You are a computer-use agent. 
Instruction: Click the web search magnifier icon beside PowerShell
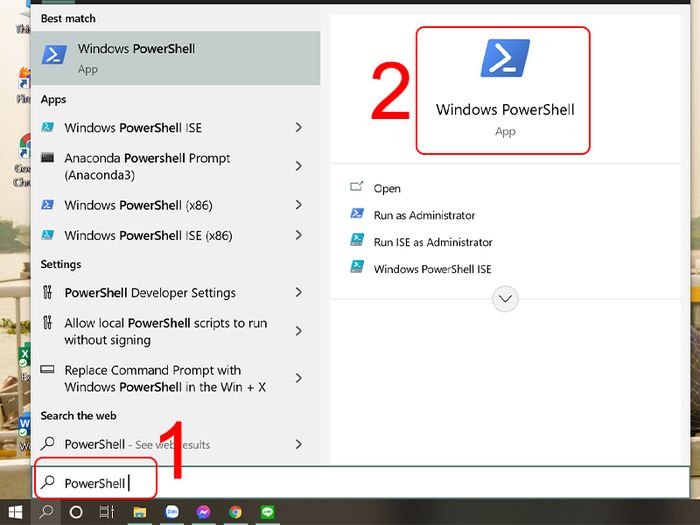[x=48, y=444]
